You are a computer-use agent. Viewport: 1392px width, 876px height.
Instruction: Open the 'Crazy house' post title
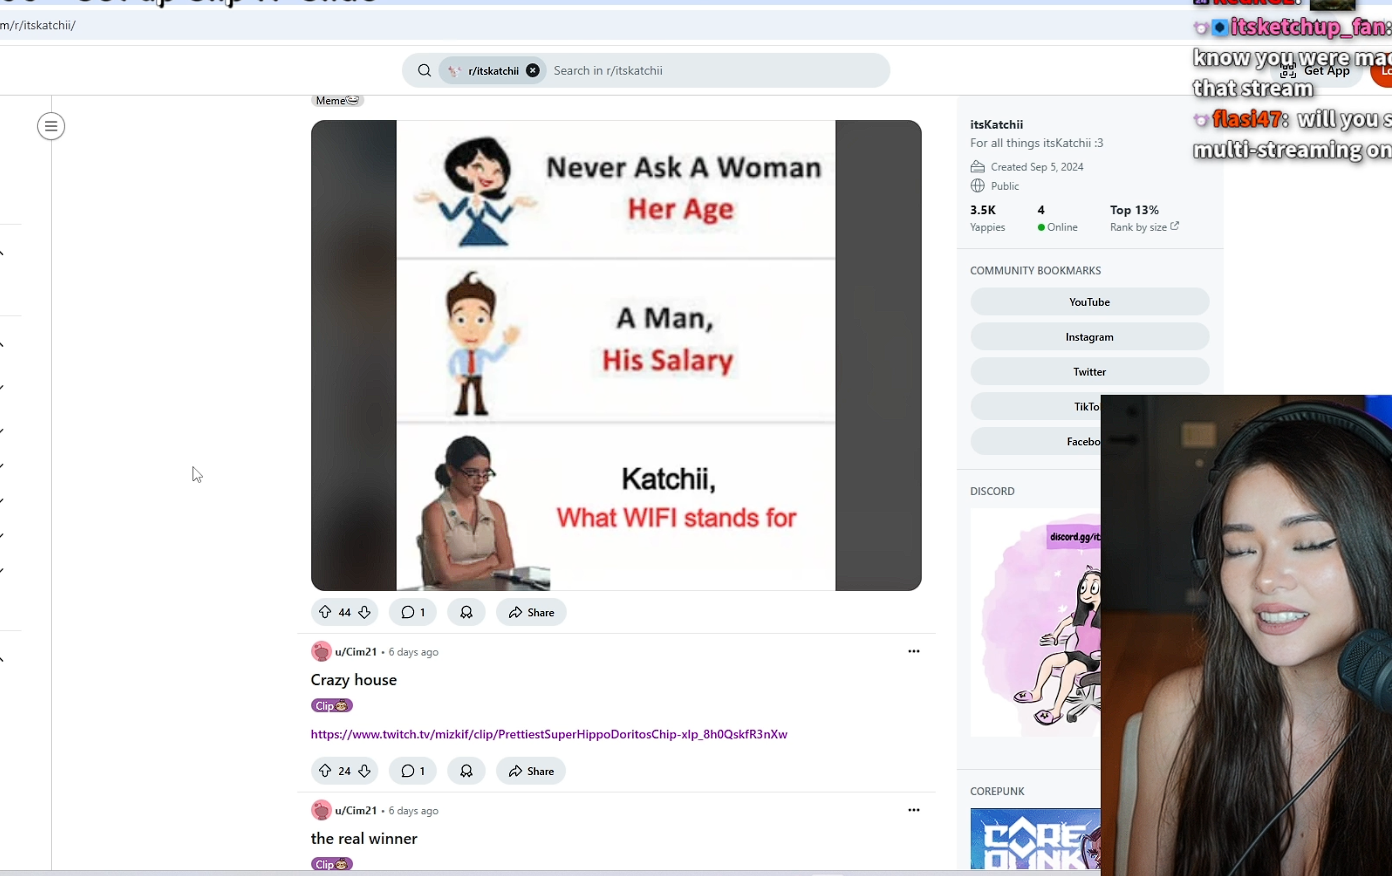pos(354,680)
